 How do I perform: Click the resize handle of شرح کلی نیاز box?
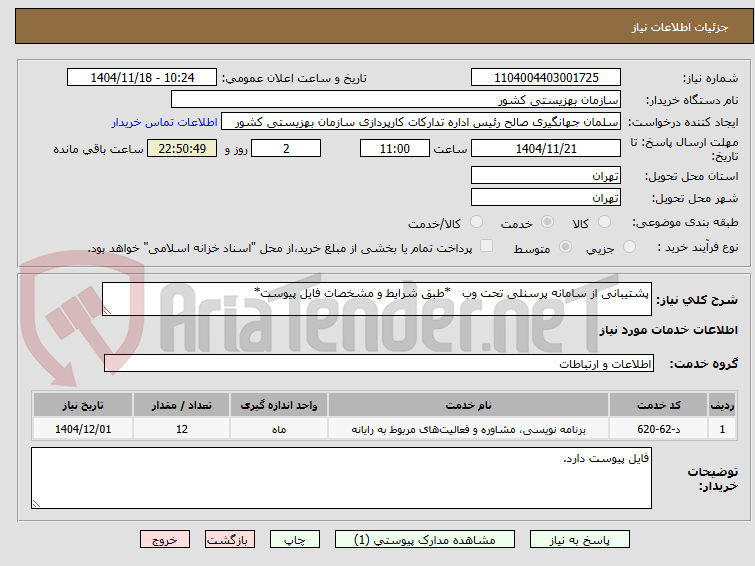[107, 311]
